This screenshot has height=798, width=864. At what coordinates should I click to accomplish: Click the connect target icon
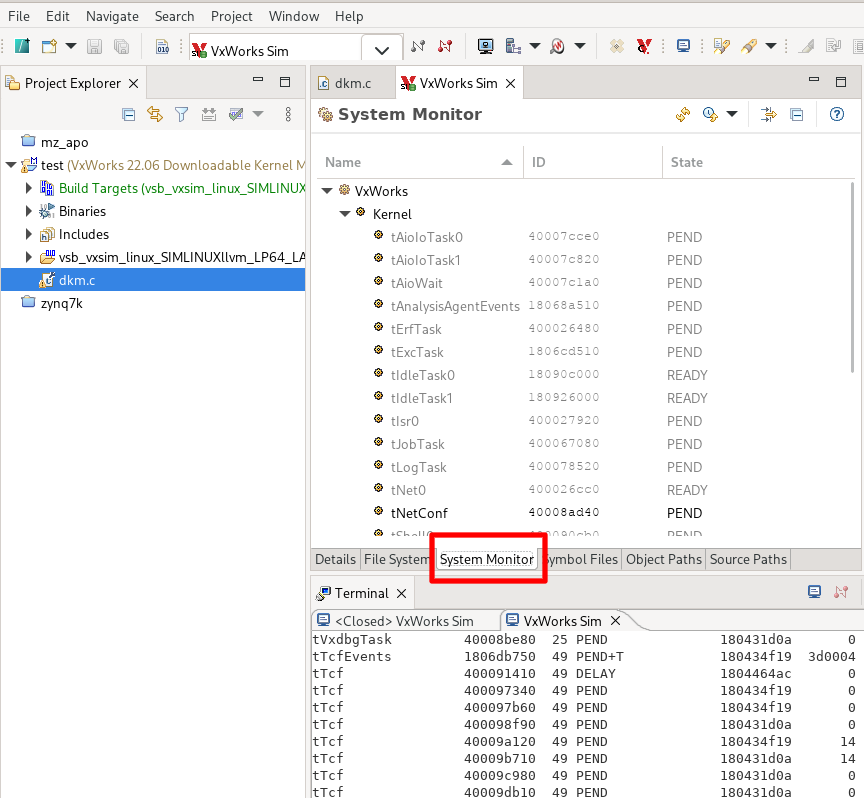pyautogui.click(x=418, y=46)
